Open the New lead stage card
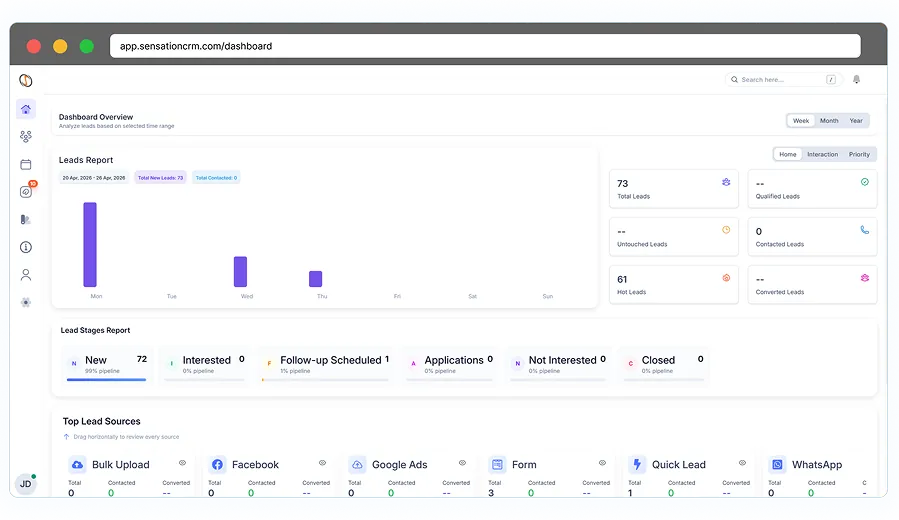Viewport: 899px width, 520px height. point(107,366)
